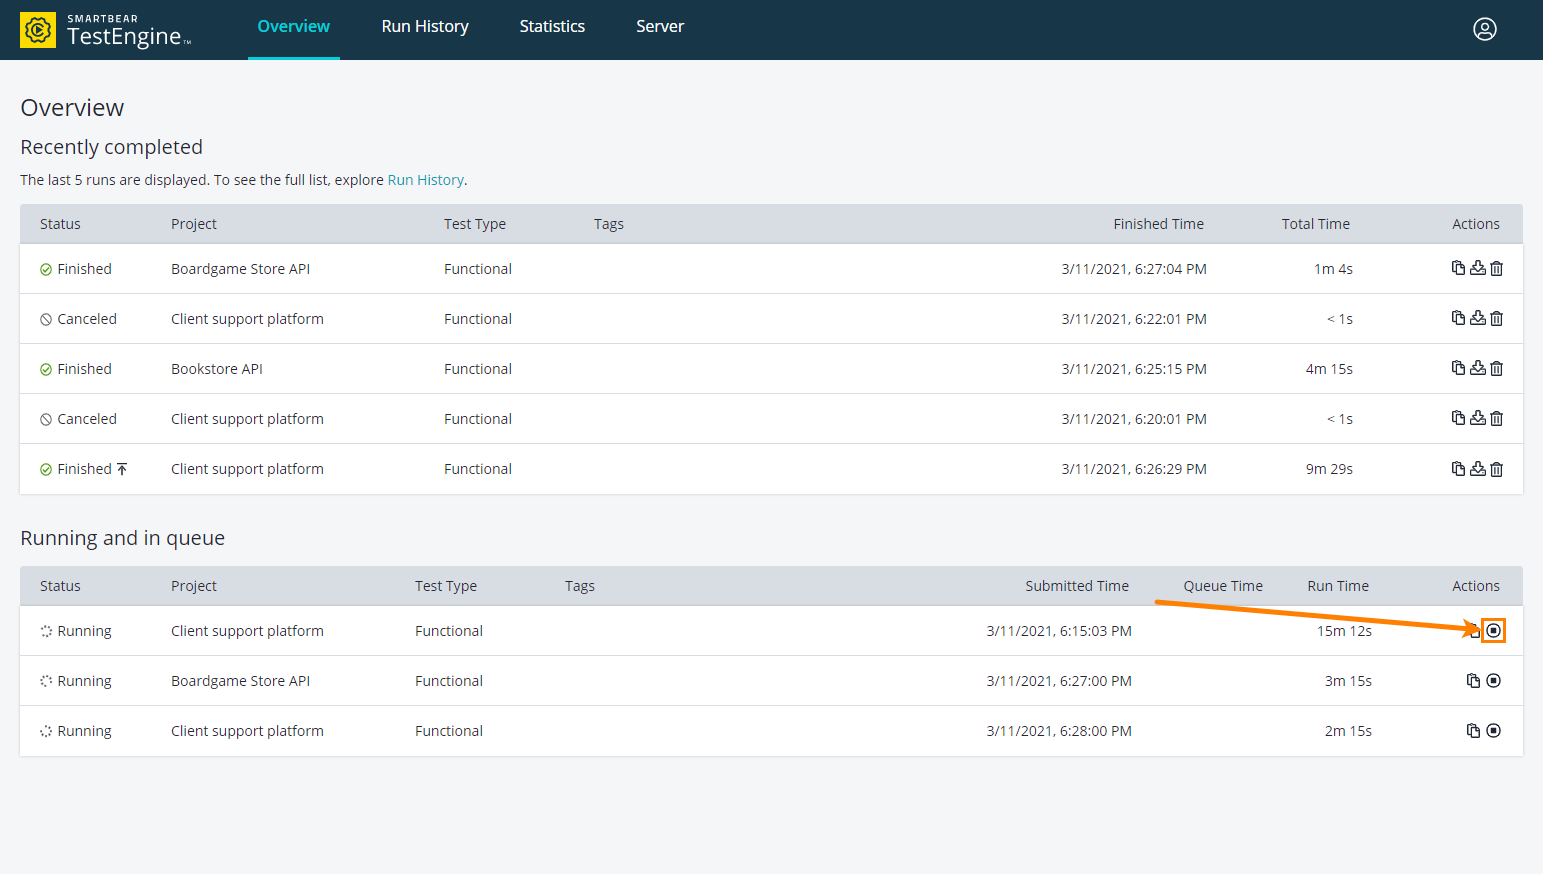Switch to the Run History tab
Image resolution: width=1543 pixels, height=874 pixels.
(424, 26)
